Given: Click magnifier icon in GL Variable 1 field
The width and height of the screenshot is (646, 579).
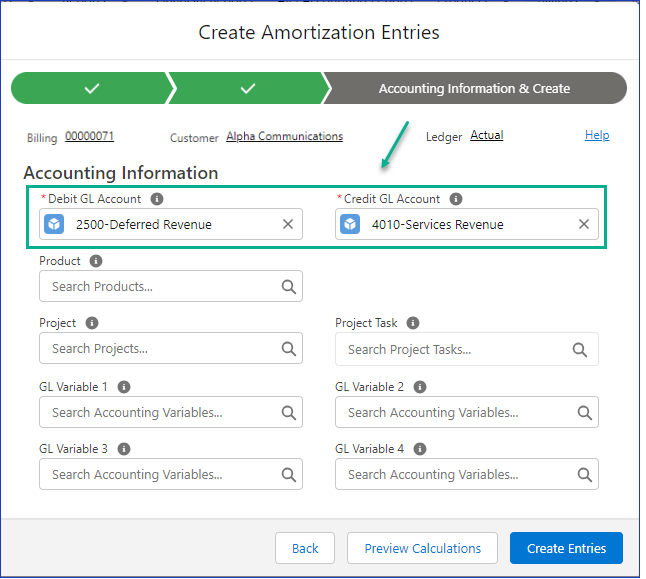Looking at the screenshot, I should 289,413.
